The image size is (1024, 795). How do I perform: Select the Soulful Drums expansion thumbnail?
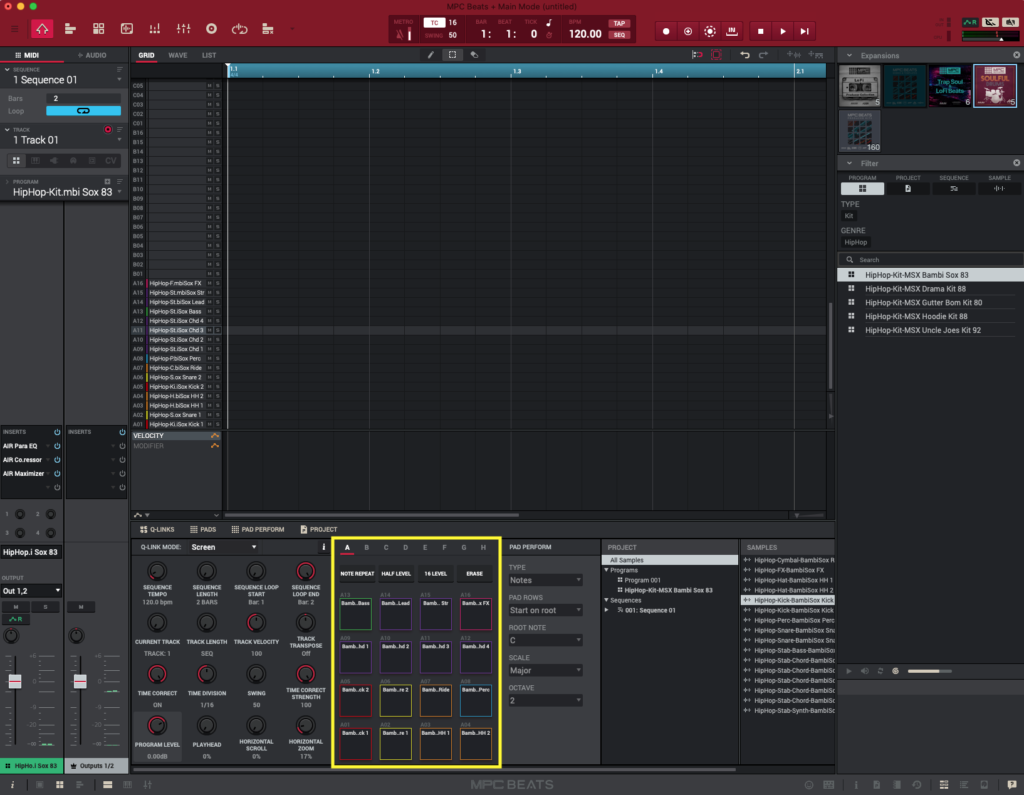click(995, 86)
